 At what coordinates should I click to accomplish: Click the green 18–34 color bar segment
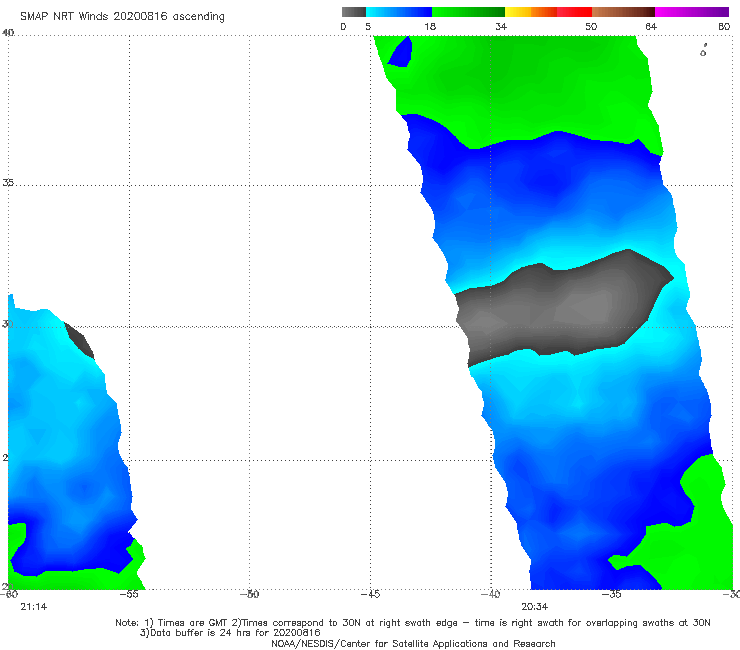tap(468, 12)
